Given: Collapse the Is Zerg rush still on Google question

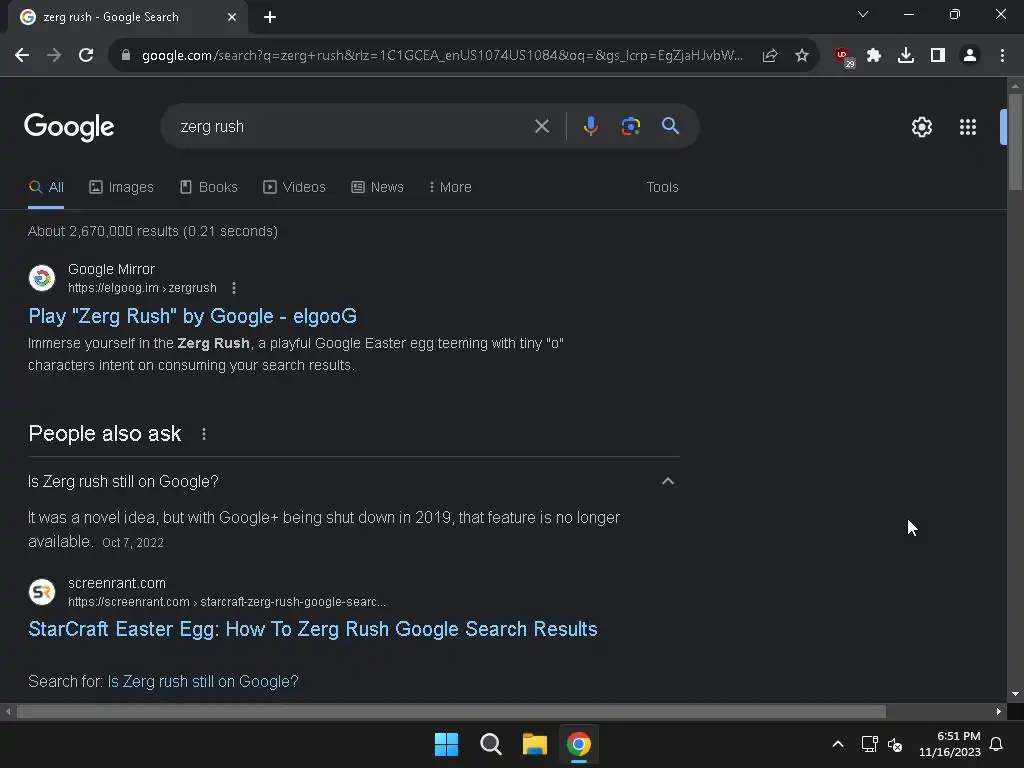Looking at the screenshot, I should tap(667, 481).
